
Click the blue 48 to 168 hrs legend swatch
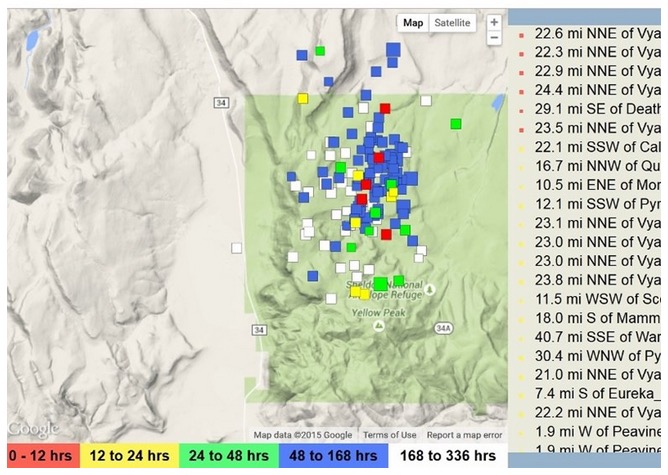click(333, 456)
